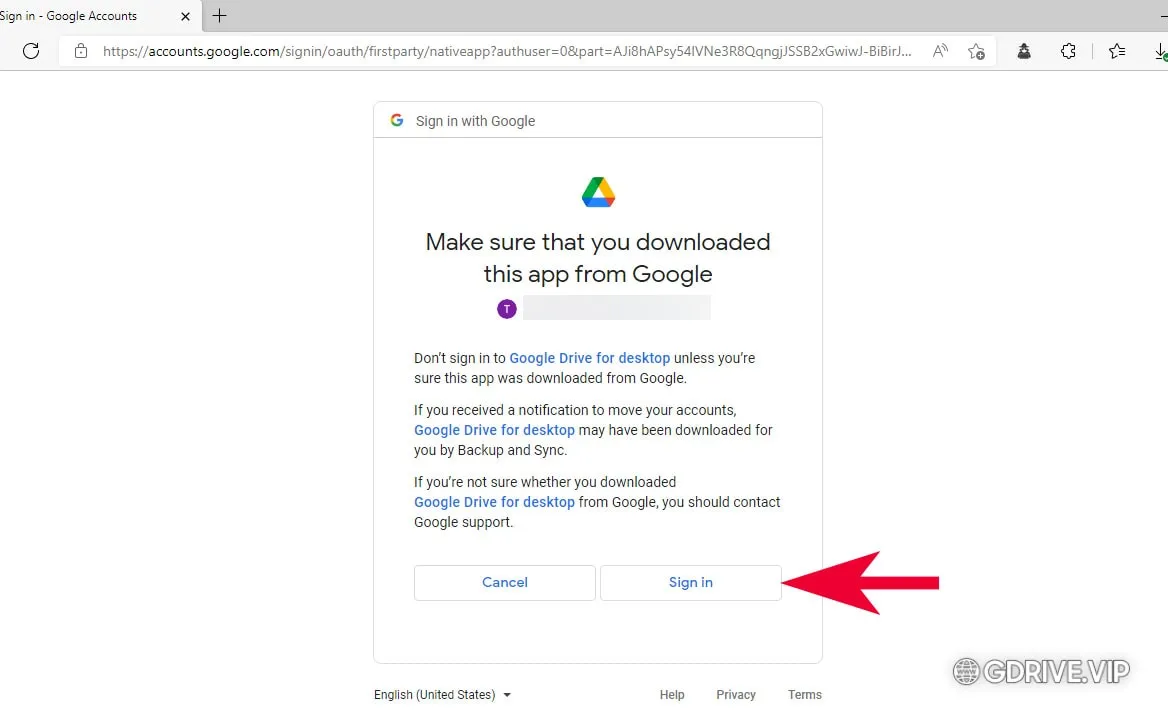The image size is (1168, 724).
Task: Click inside the address bar
Action: [x=500, y=51]
